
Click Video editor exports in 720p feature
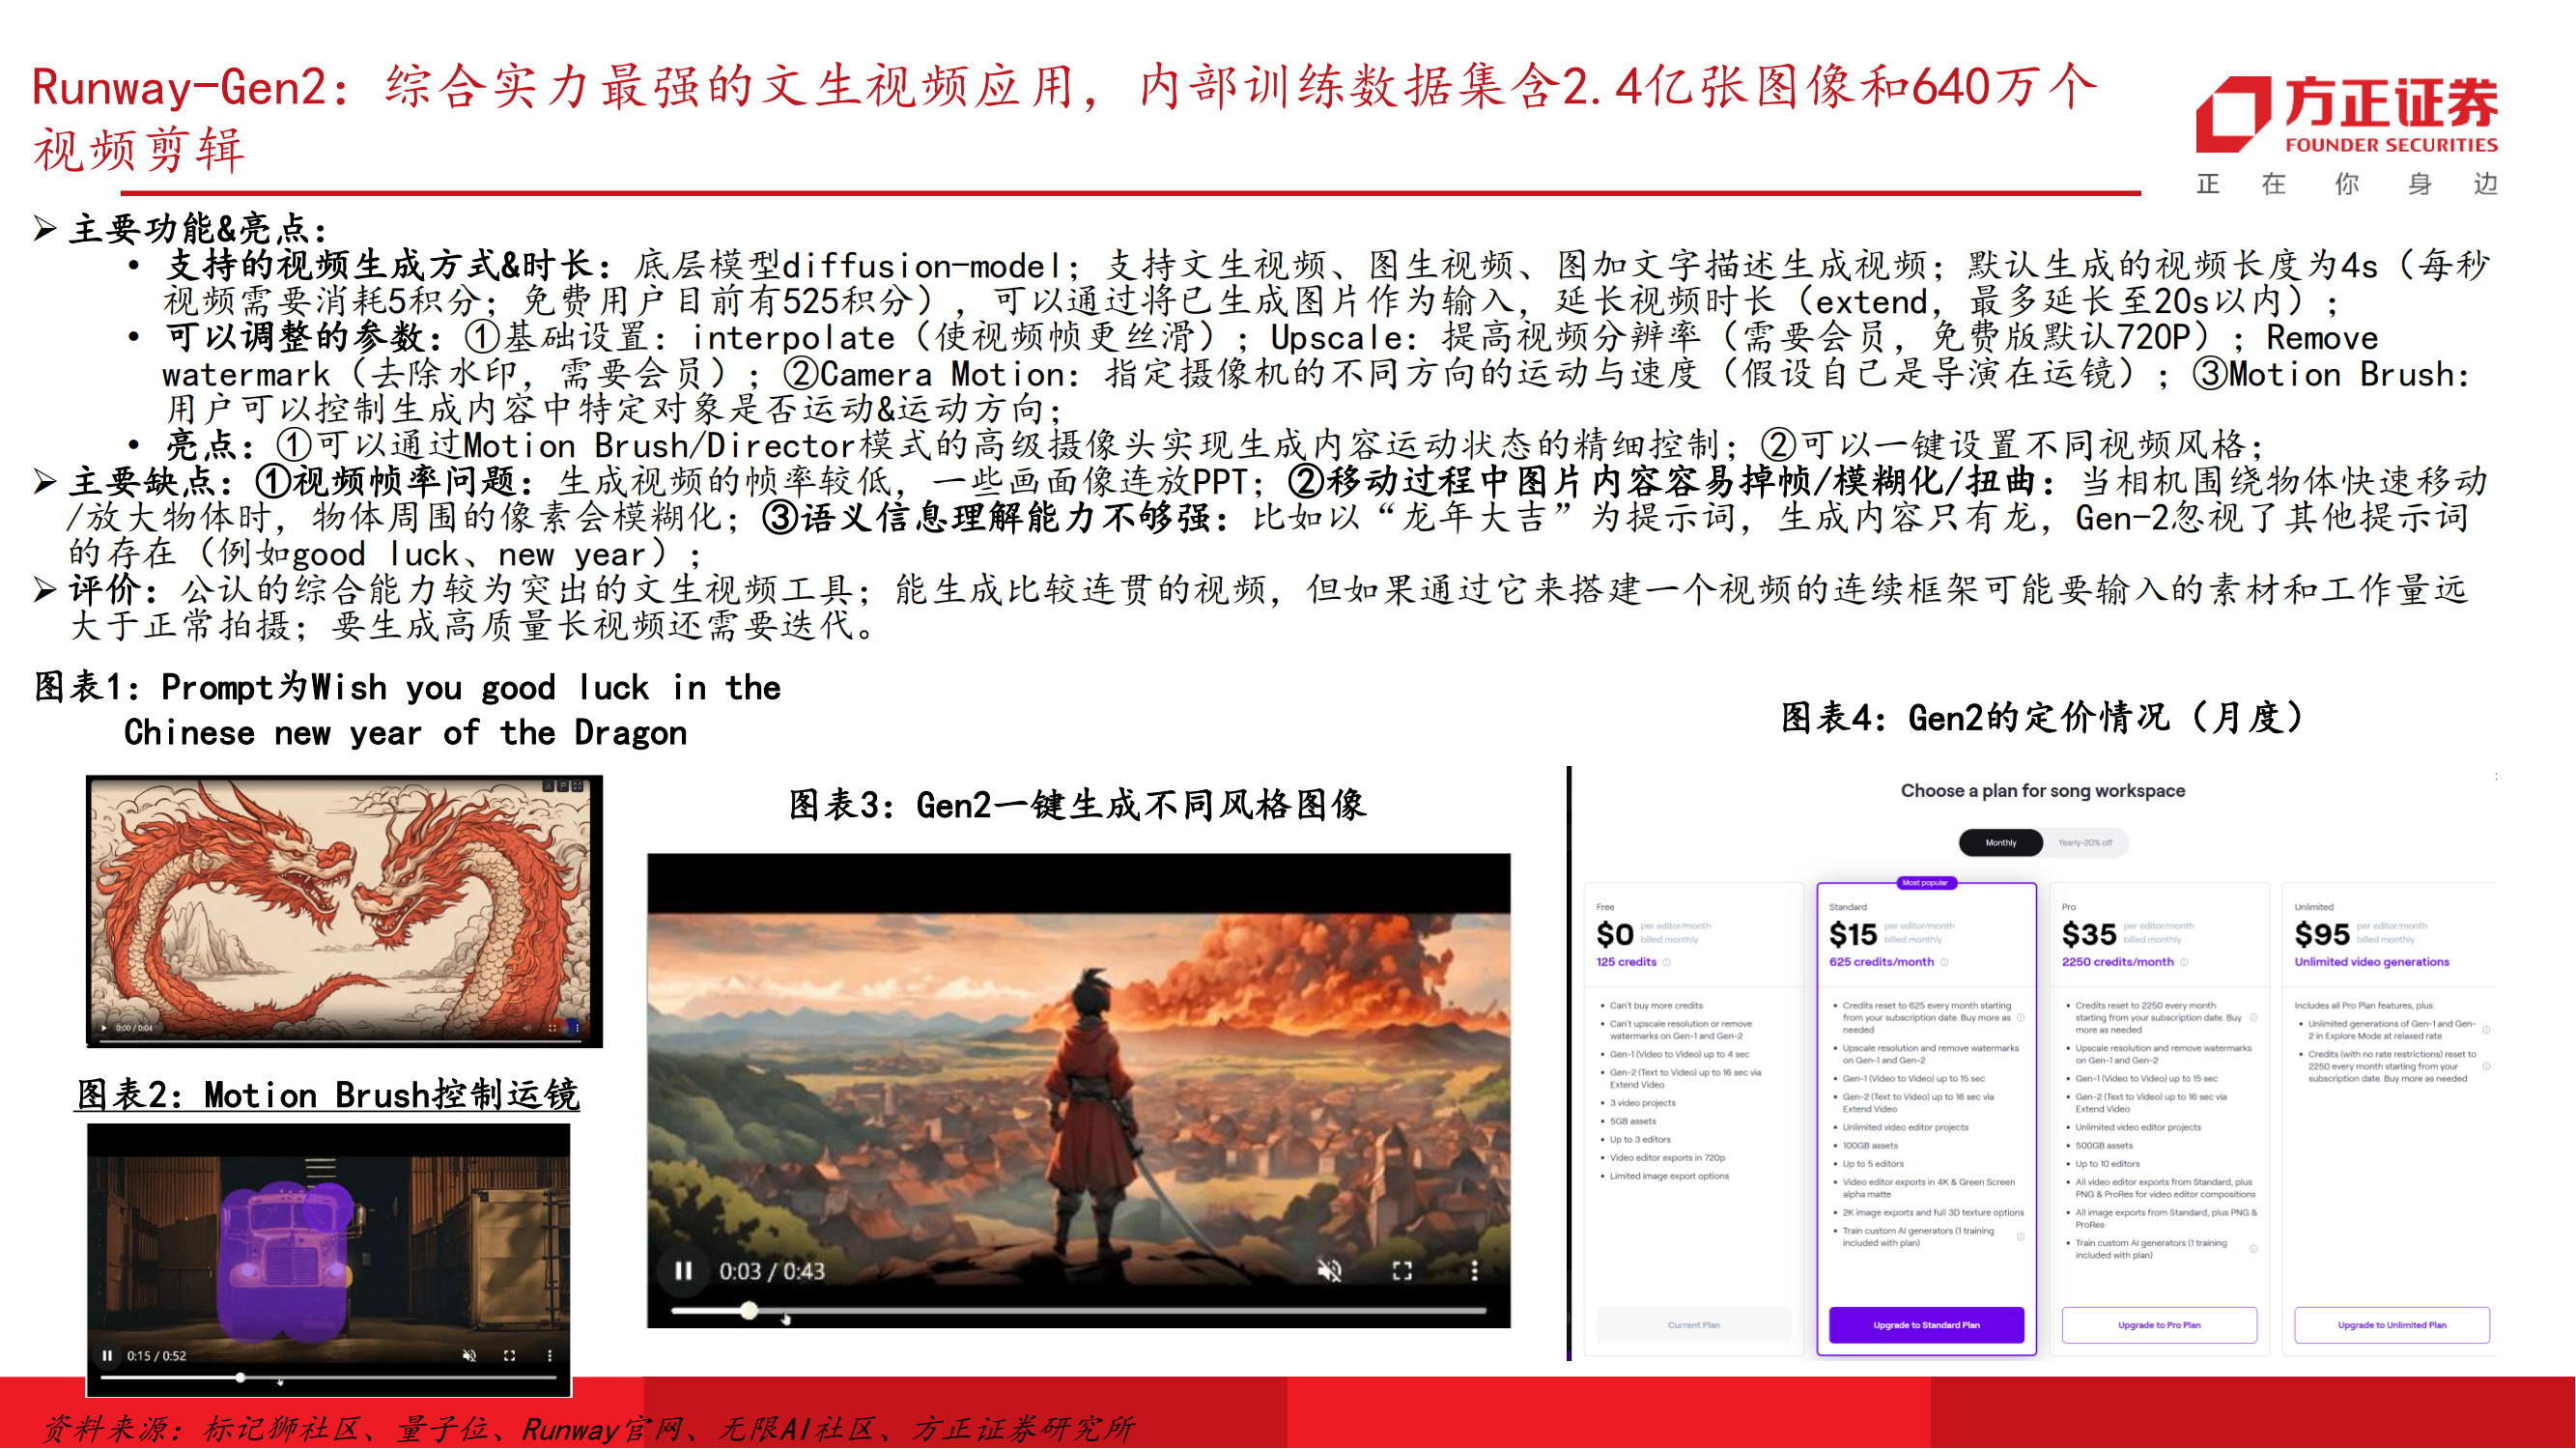1668,1158
